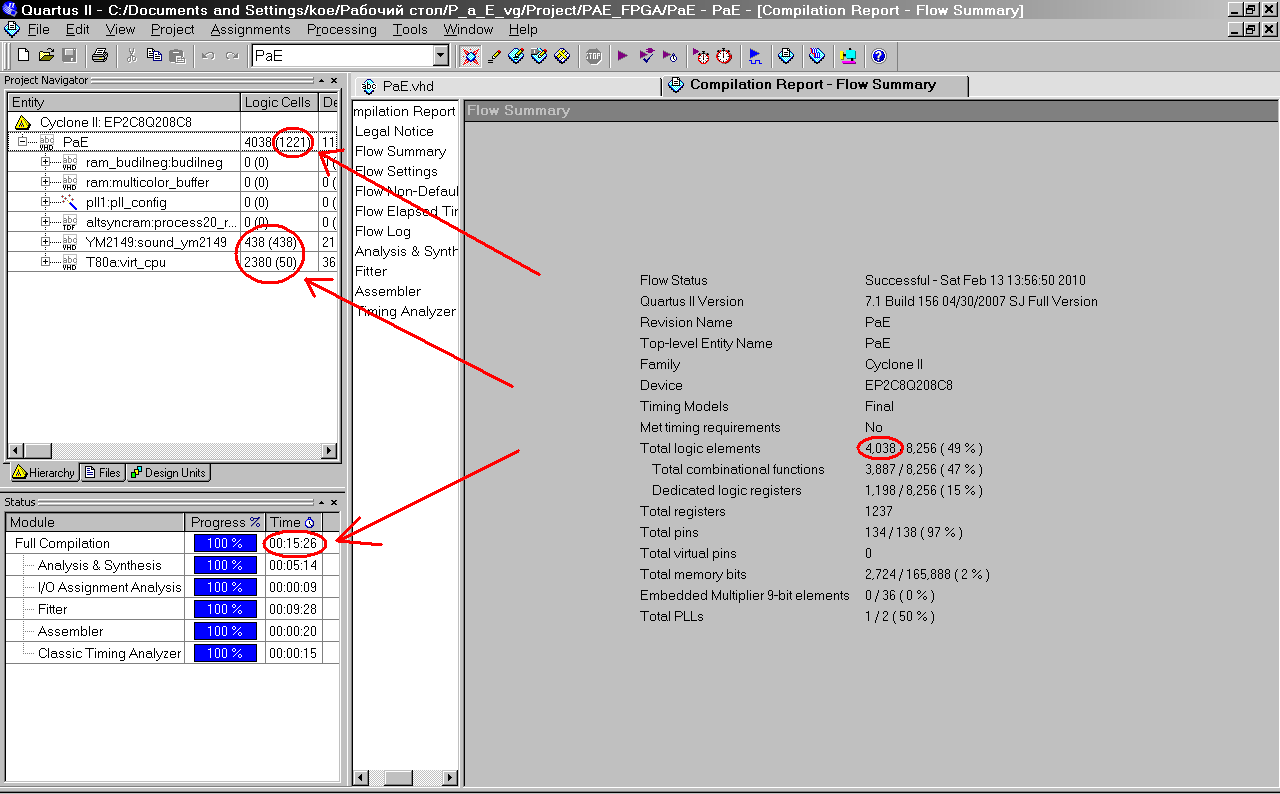This screenshot has width=1280, height=794.
Task: Select Fitter in the compilation report tree
Action: click(371, 271)
